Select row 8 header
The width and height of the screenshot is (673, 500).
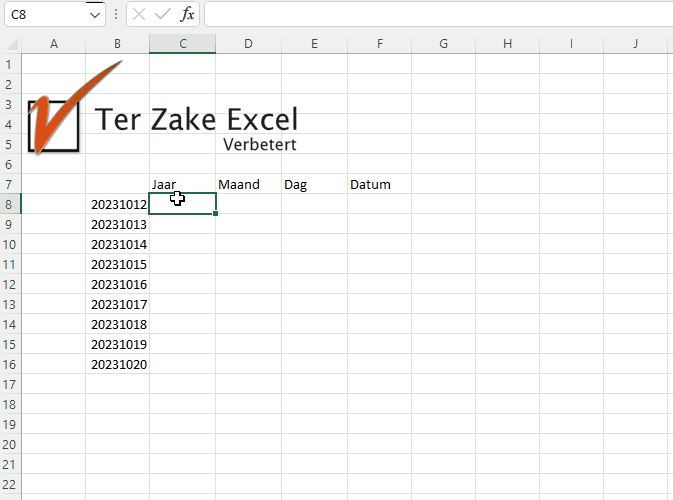click(9, 204)
